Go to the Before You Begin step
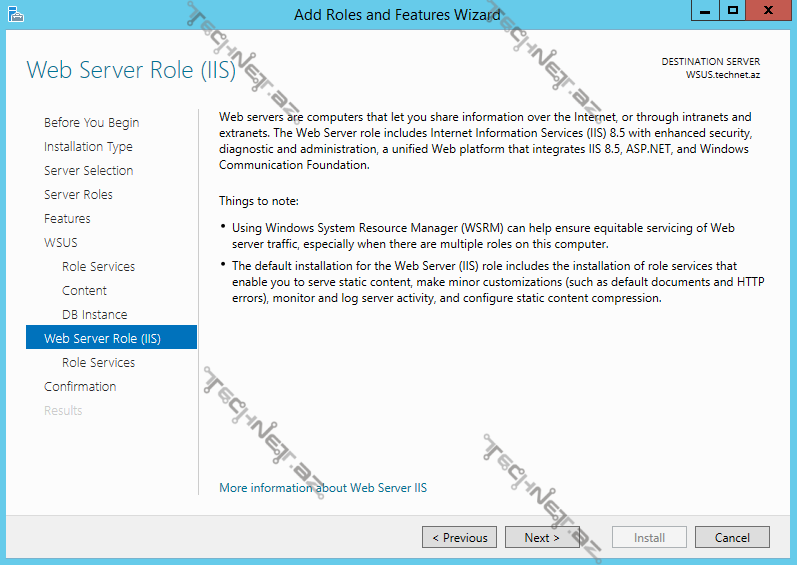 click(x=91, y=123)
